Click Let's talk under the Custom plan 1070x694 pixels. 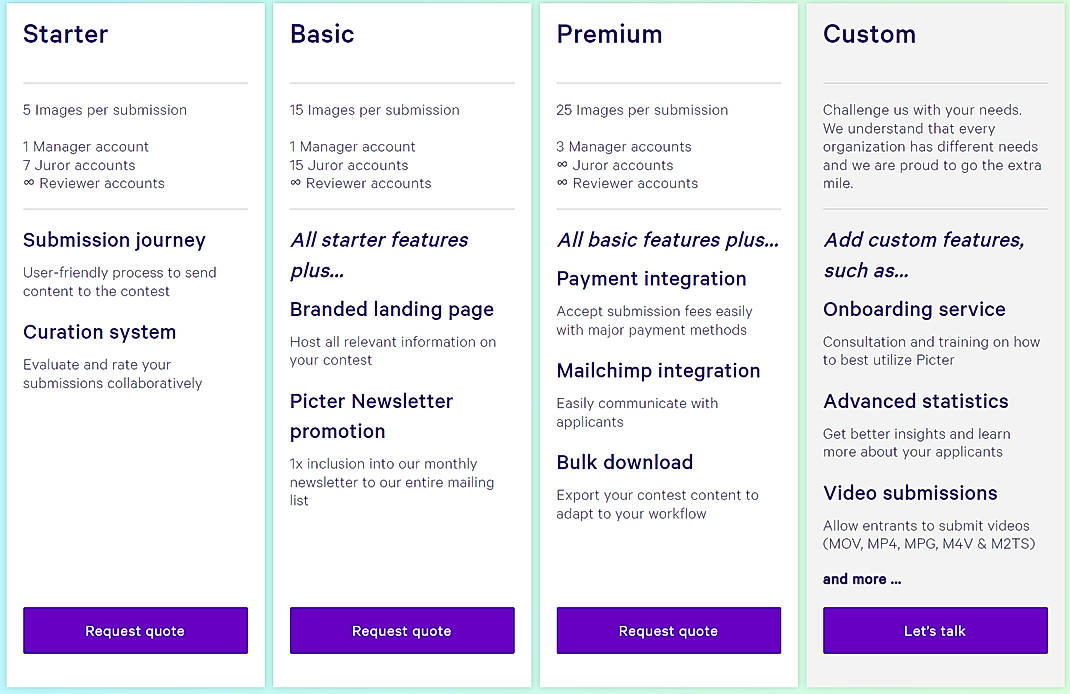pyautogui.click(x=935, y=630)
